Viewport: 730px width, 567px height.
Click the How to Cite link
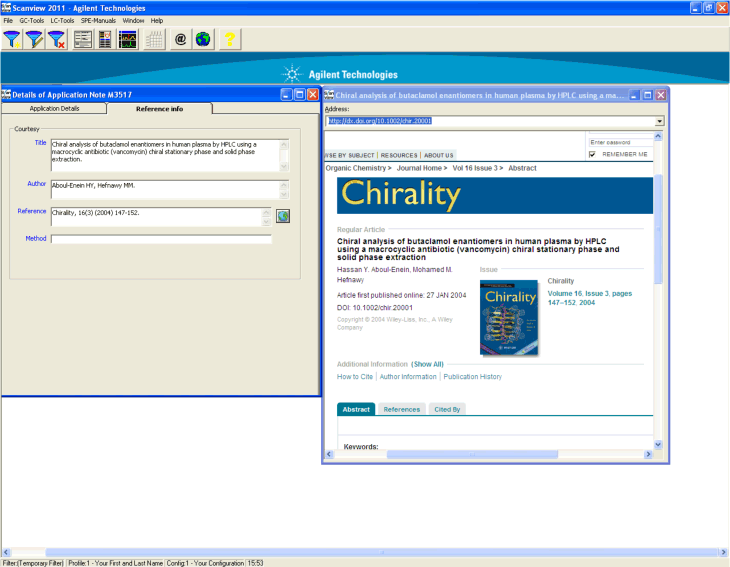pyautogui.click(x=355, y=377)
